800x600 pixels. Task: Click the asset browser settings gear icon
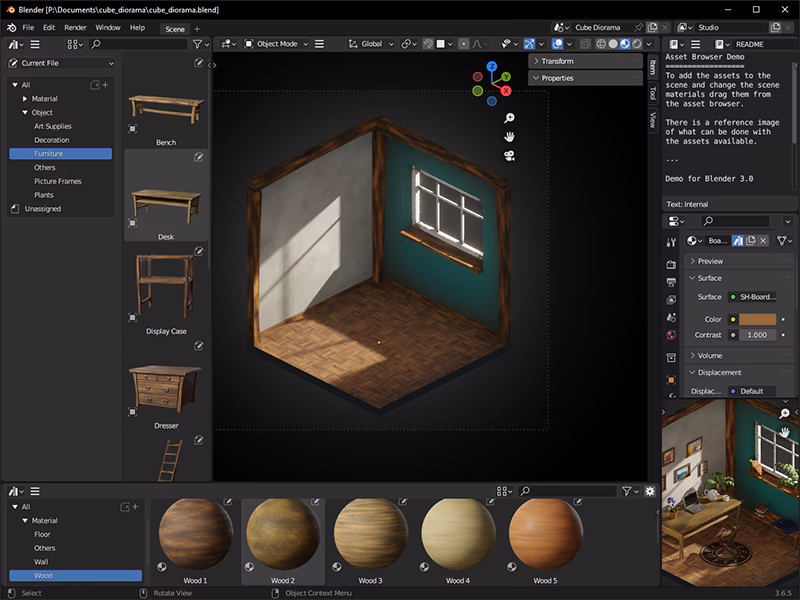pyautogui.click(x=650, y=490)
